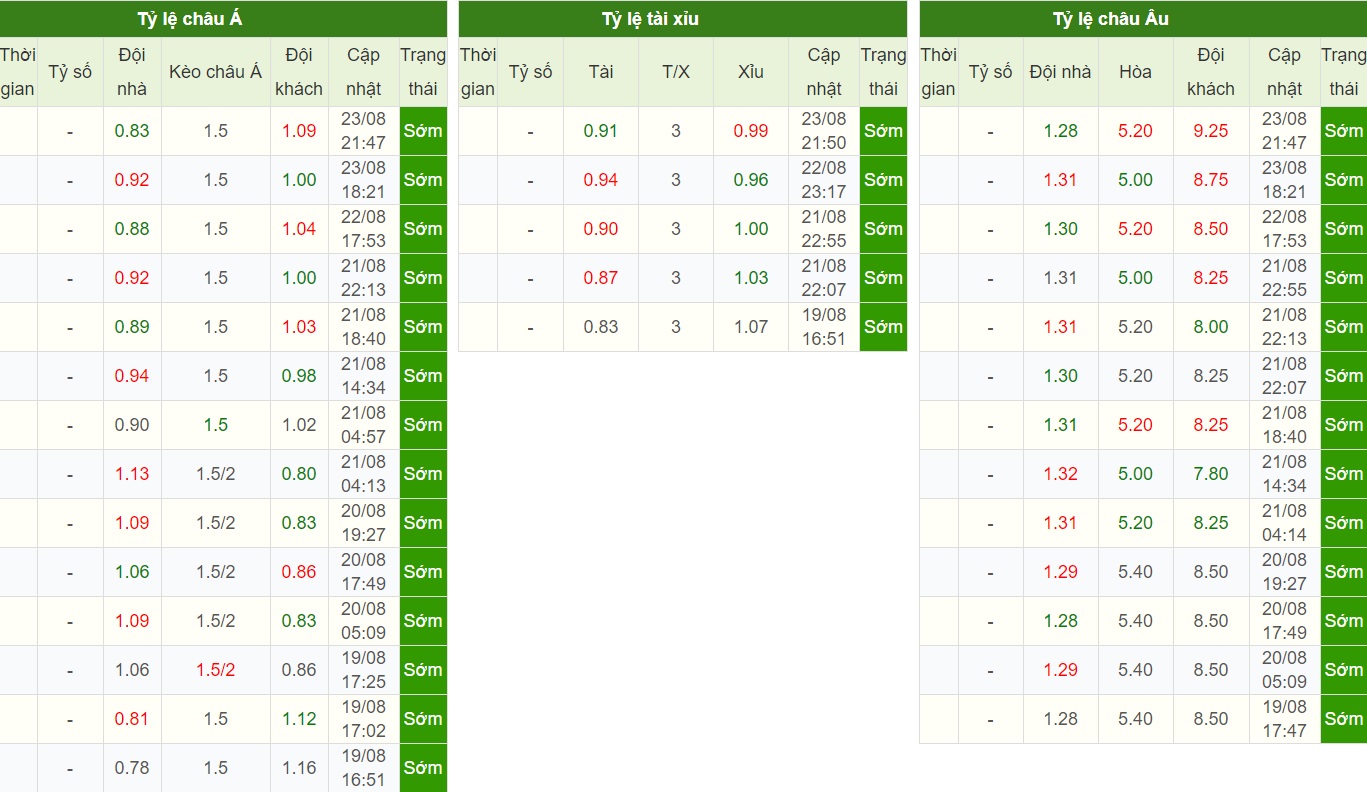
Task: Click Tài odds 0.87 in tài xỉu table
Action: pyautogui.click(x=601, y=278)
